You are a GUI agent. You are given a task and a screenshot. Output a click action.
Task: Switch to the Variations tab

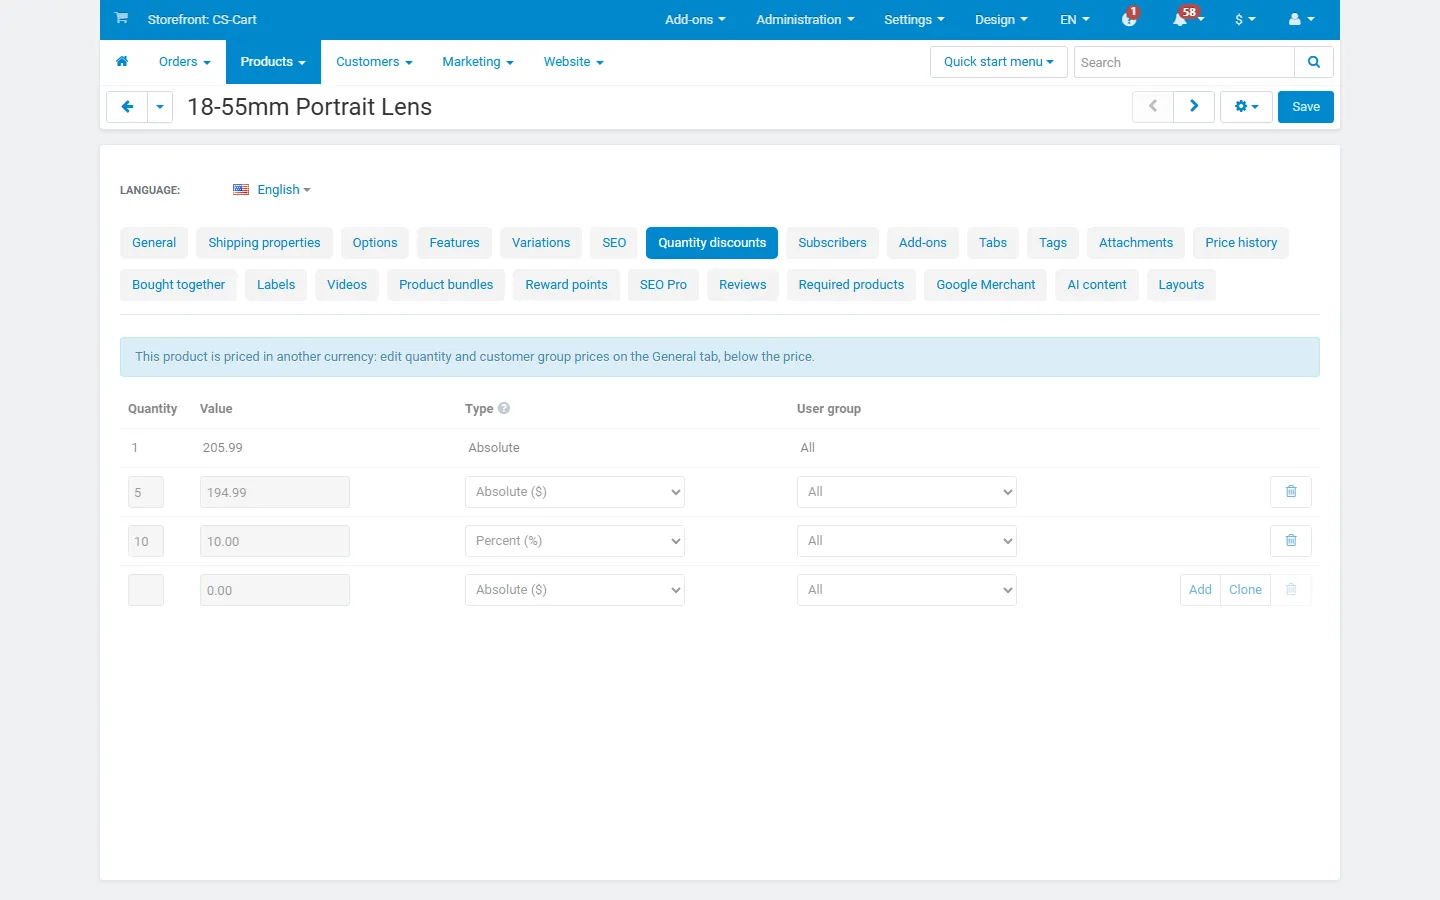tap(541, 243)
